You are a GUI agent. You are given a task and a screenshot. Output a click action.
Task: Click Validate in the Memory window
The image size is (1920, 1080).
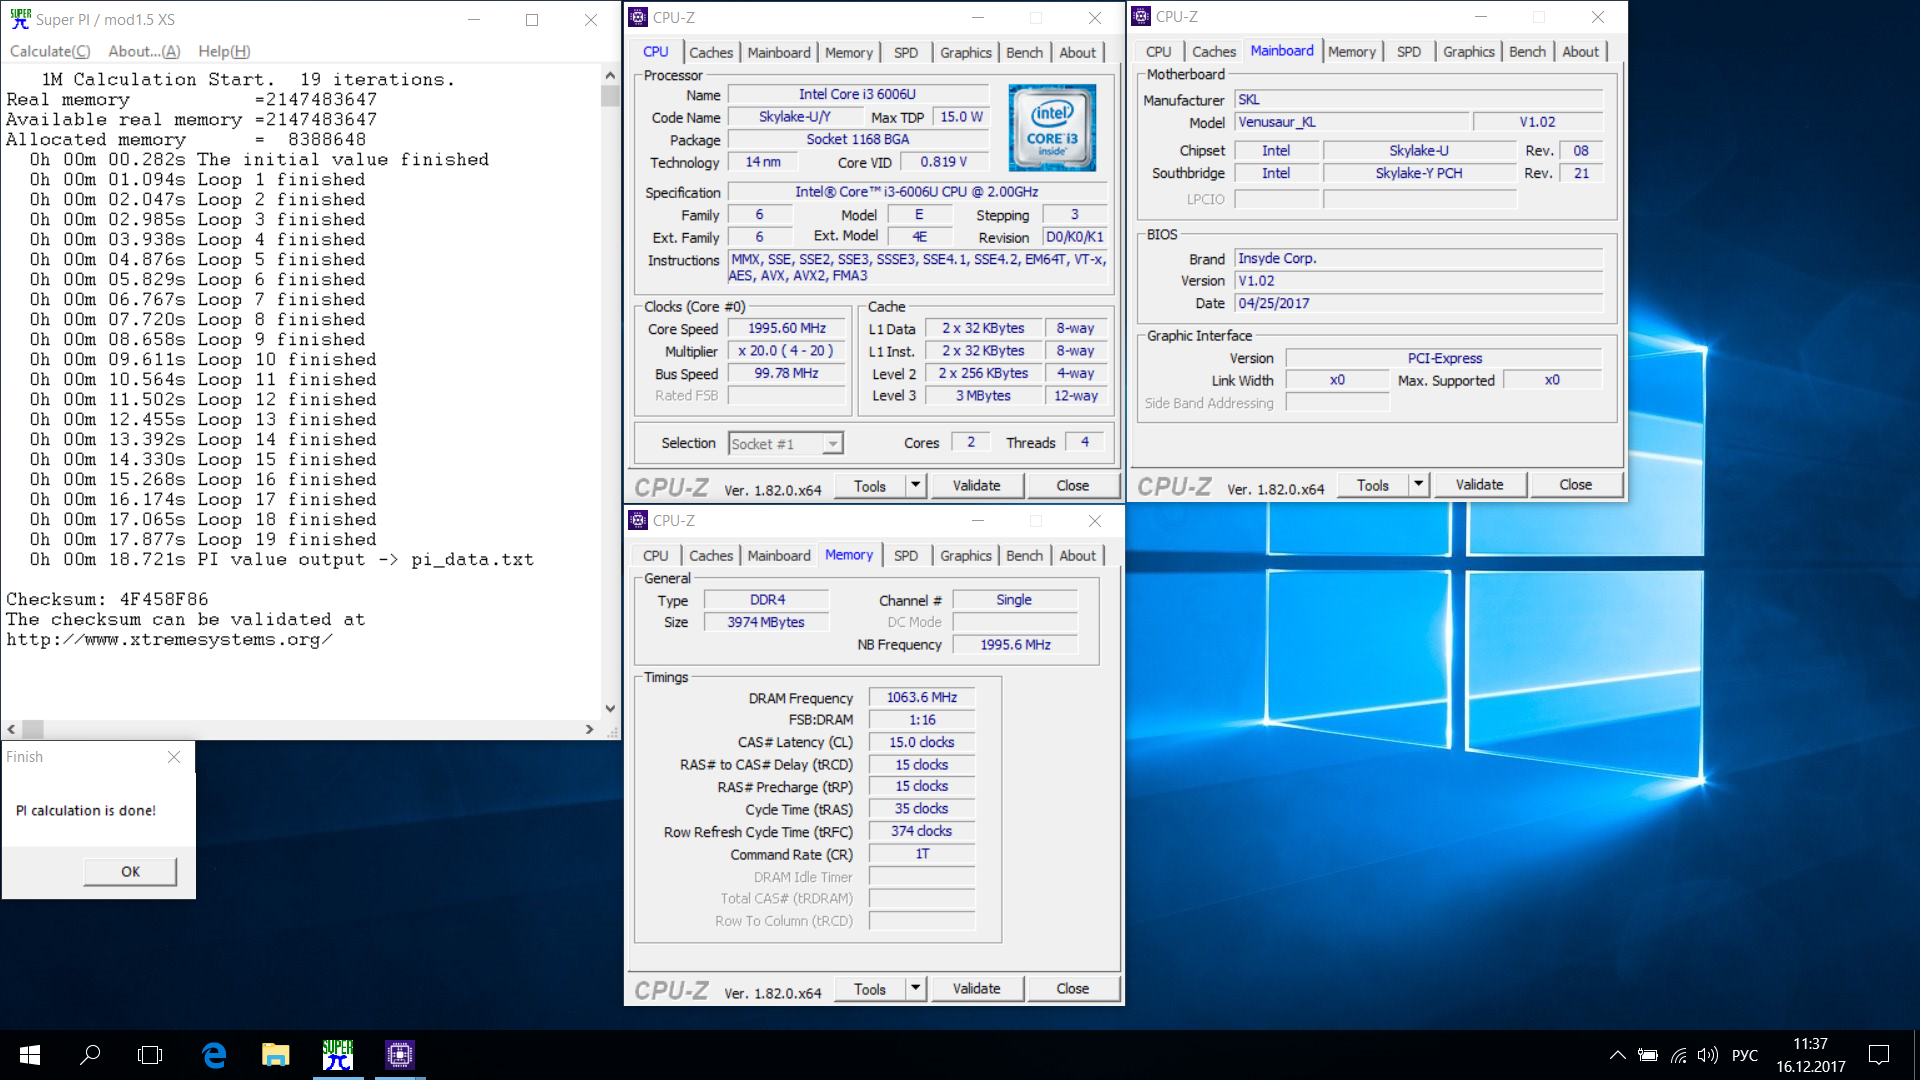976,989
